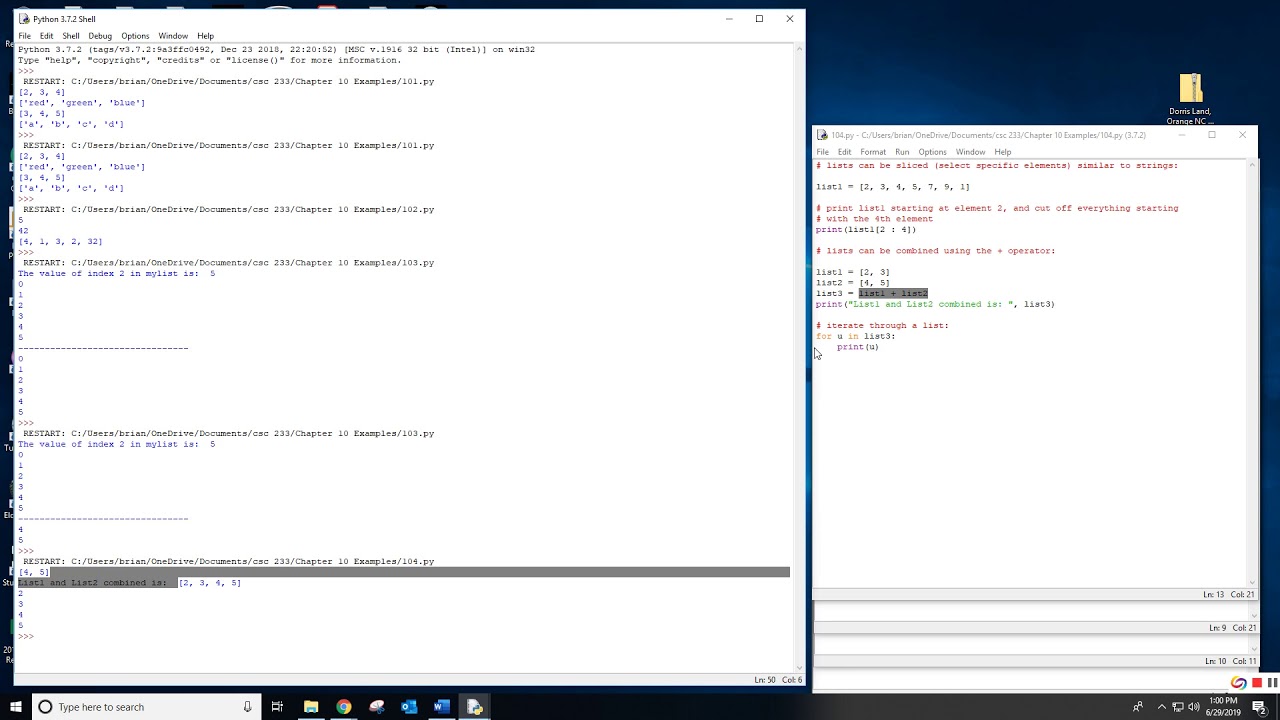Open Task View from the taskbar
The width and height of the screenshot is (1280, 720).
[278, 707]
